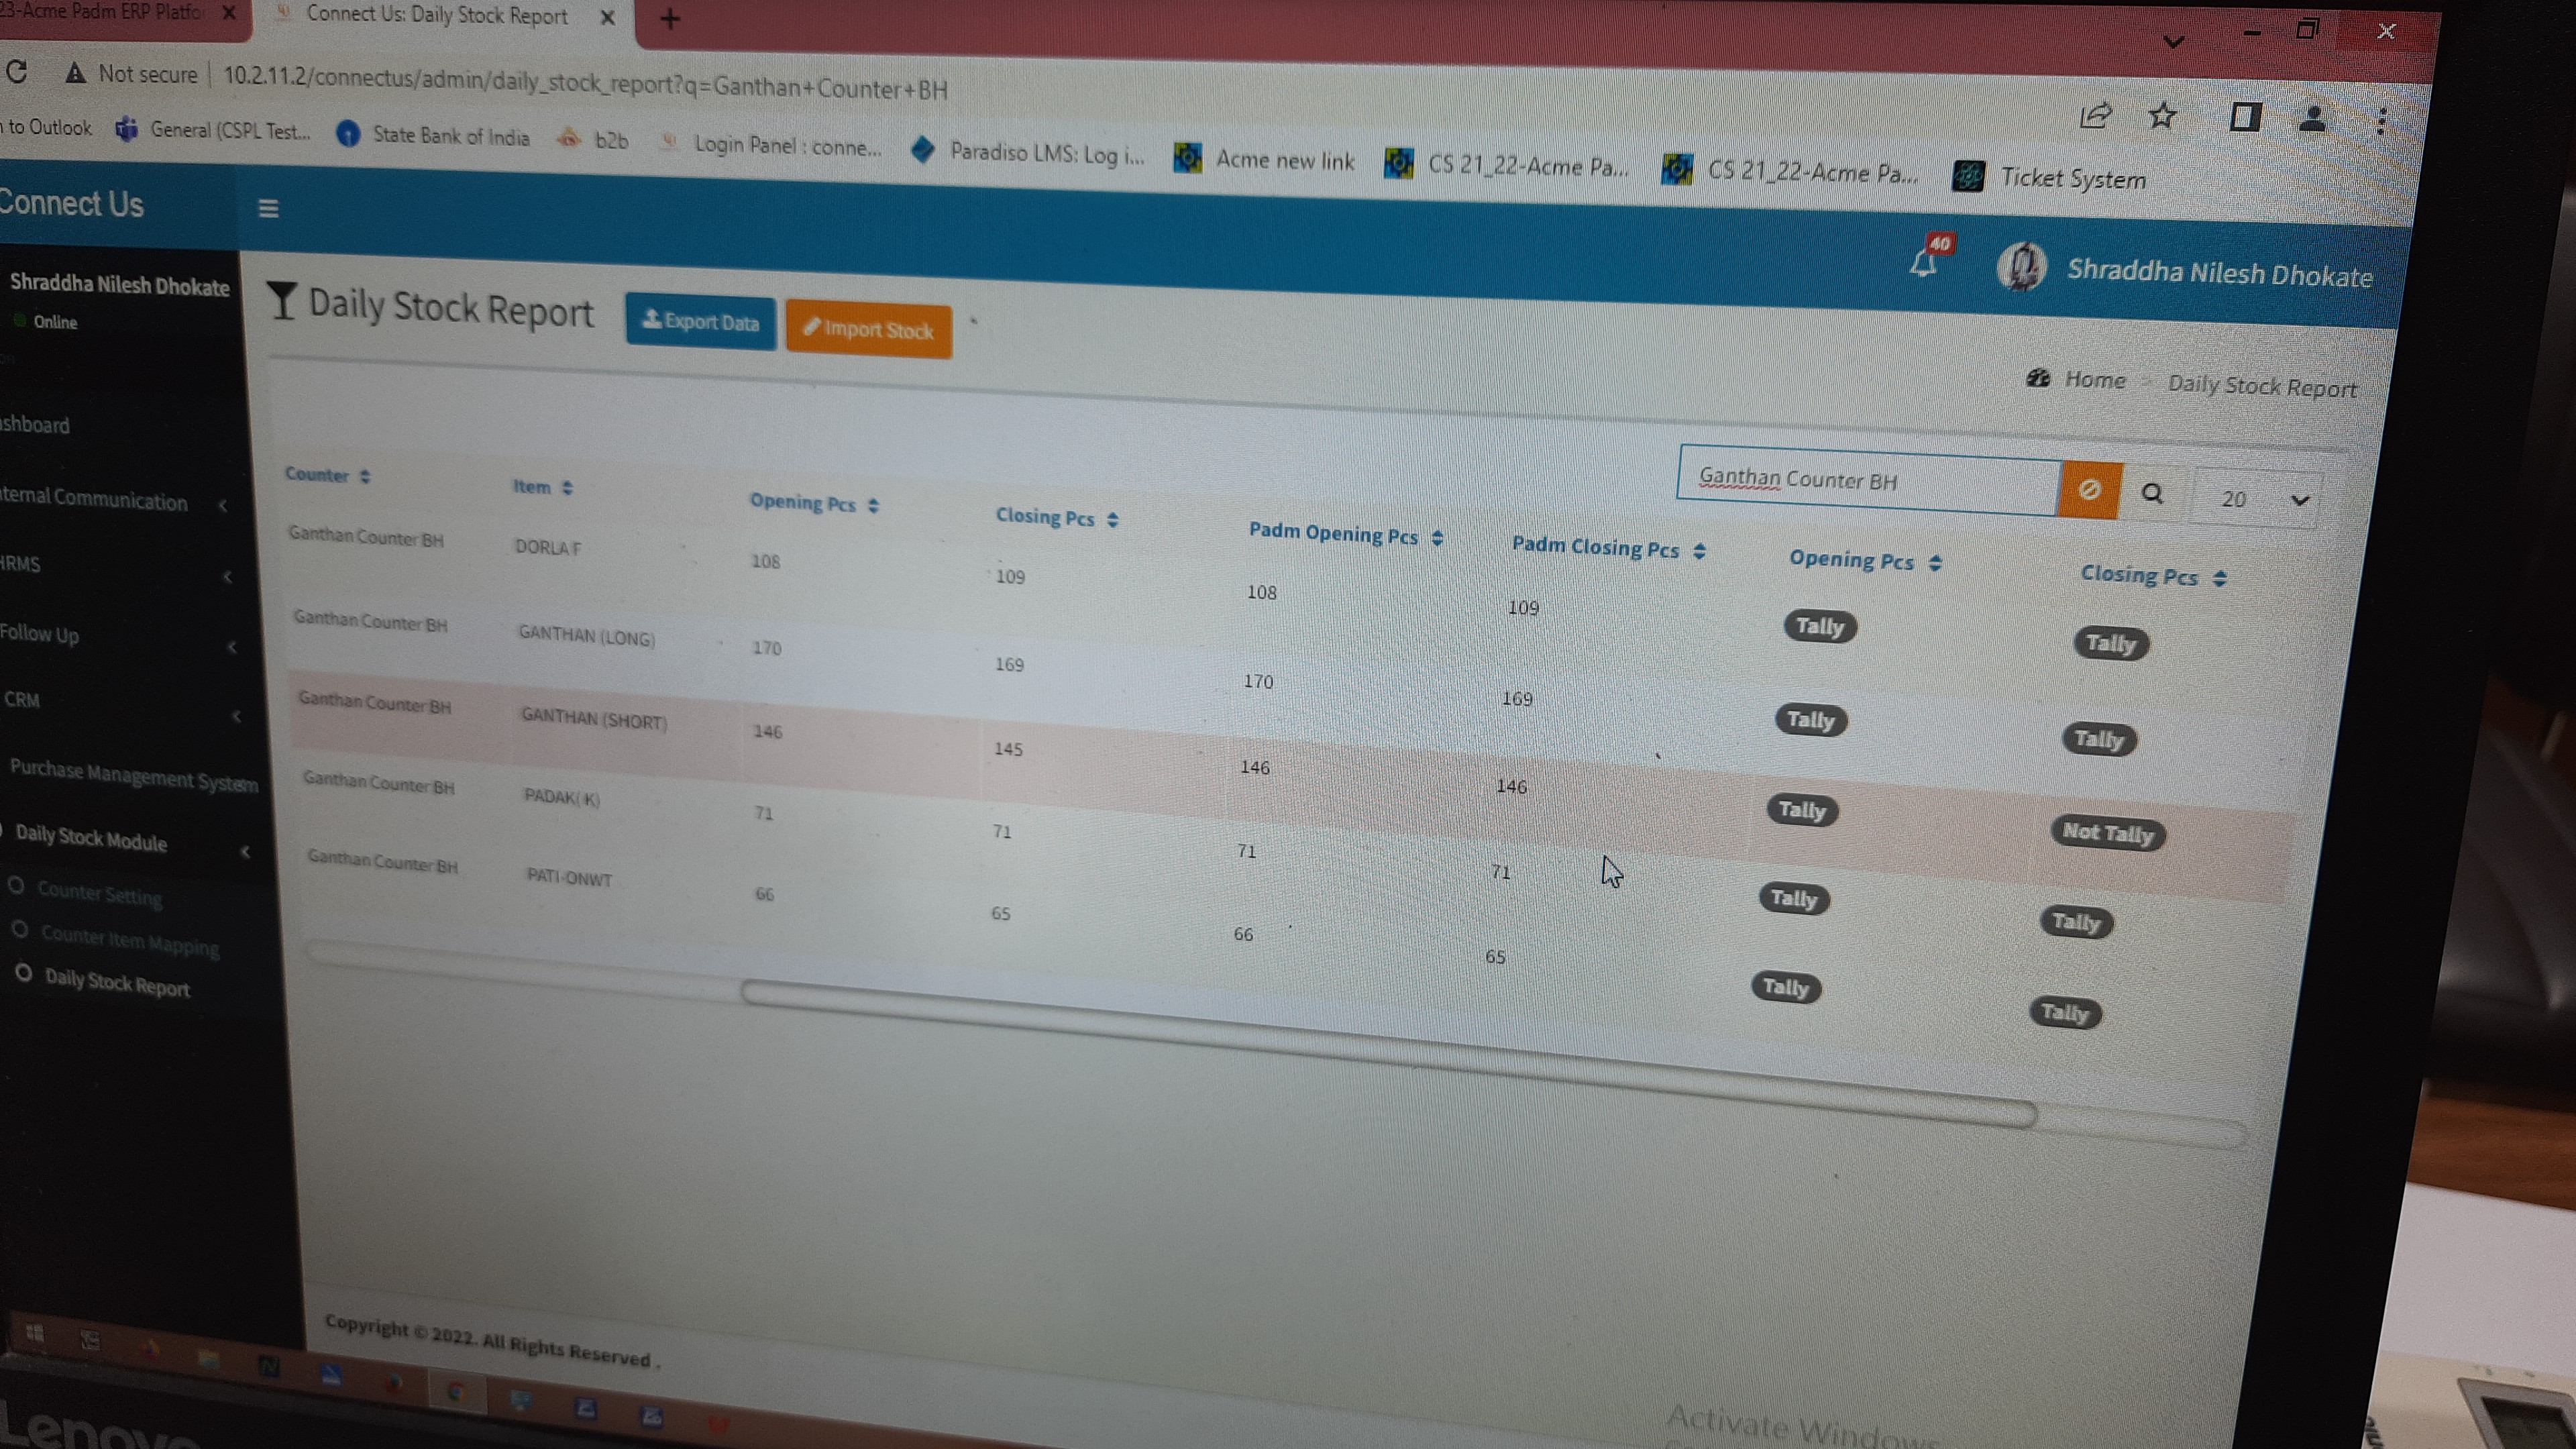Click the hamburger menu icon

tap(268, 208)
